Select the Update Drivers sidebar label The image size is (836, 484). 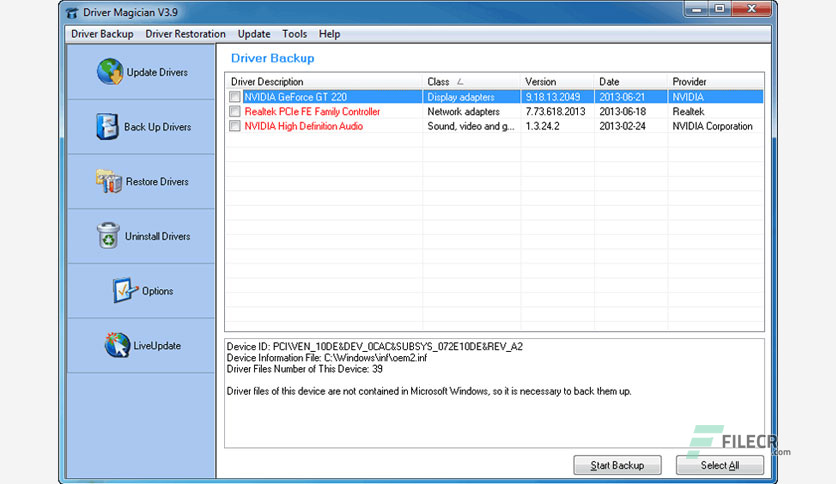(x=157, y=72)
